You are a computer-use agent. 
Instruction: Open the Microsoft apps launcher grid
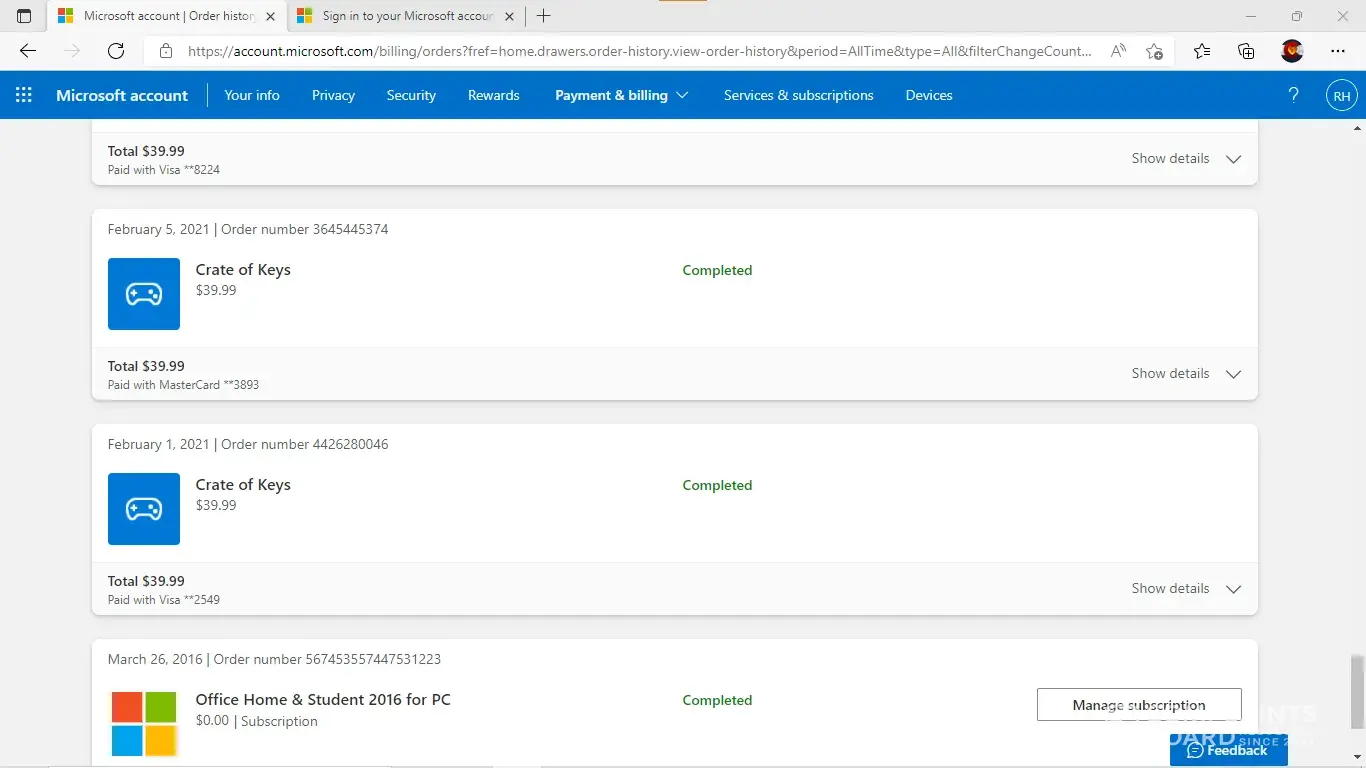pos(24,95)
